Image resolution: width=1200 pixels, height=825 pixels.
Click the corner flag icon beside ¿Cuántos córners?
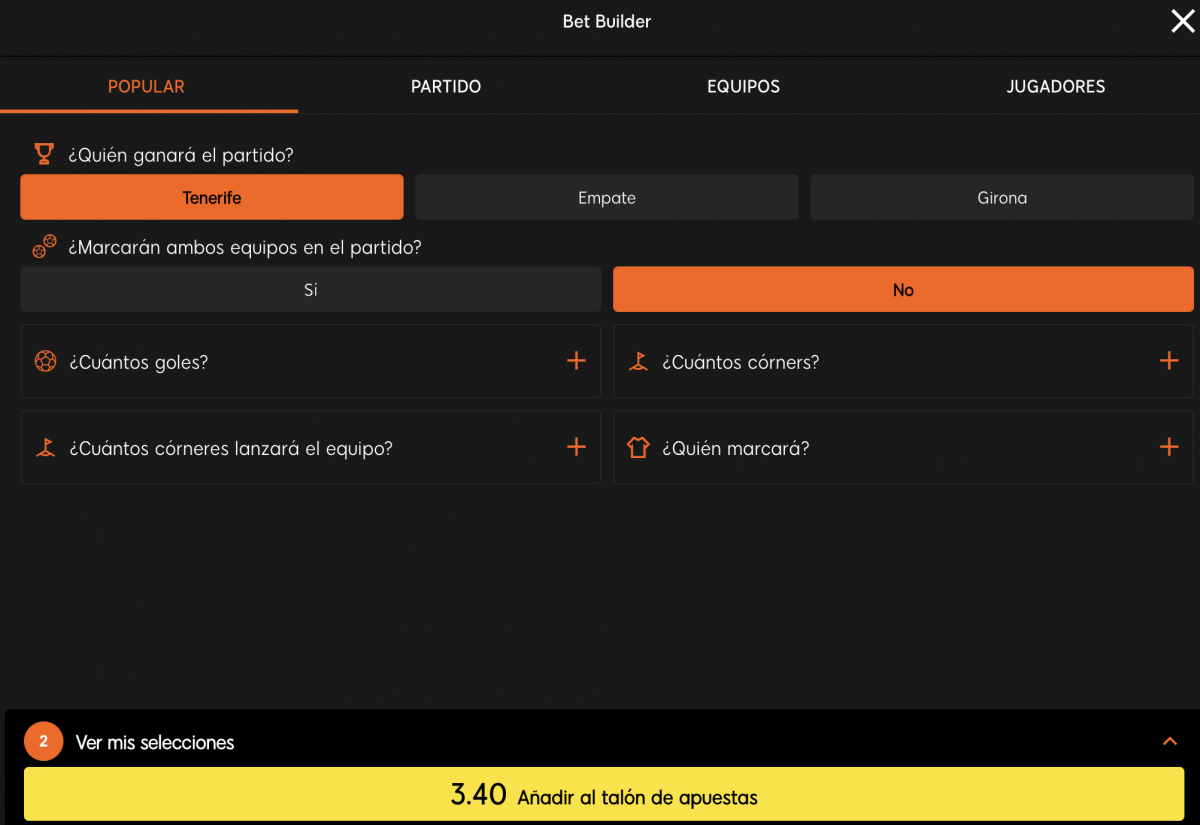point(638,361)
